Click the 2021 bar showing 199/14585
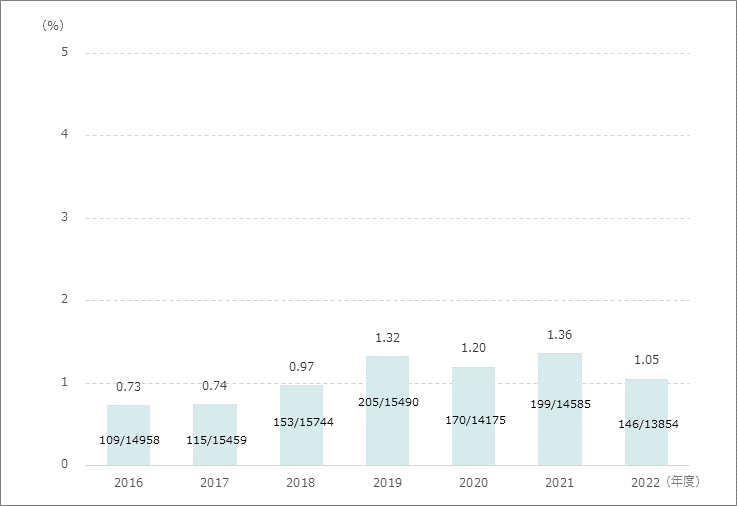Screen dimensions: 737x506 (x=560, y=409)
